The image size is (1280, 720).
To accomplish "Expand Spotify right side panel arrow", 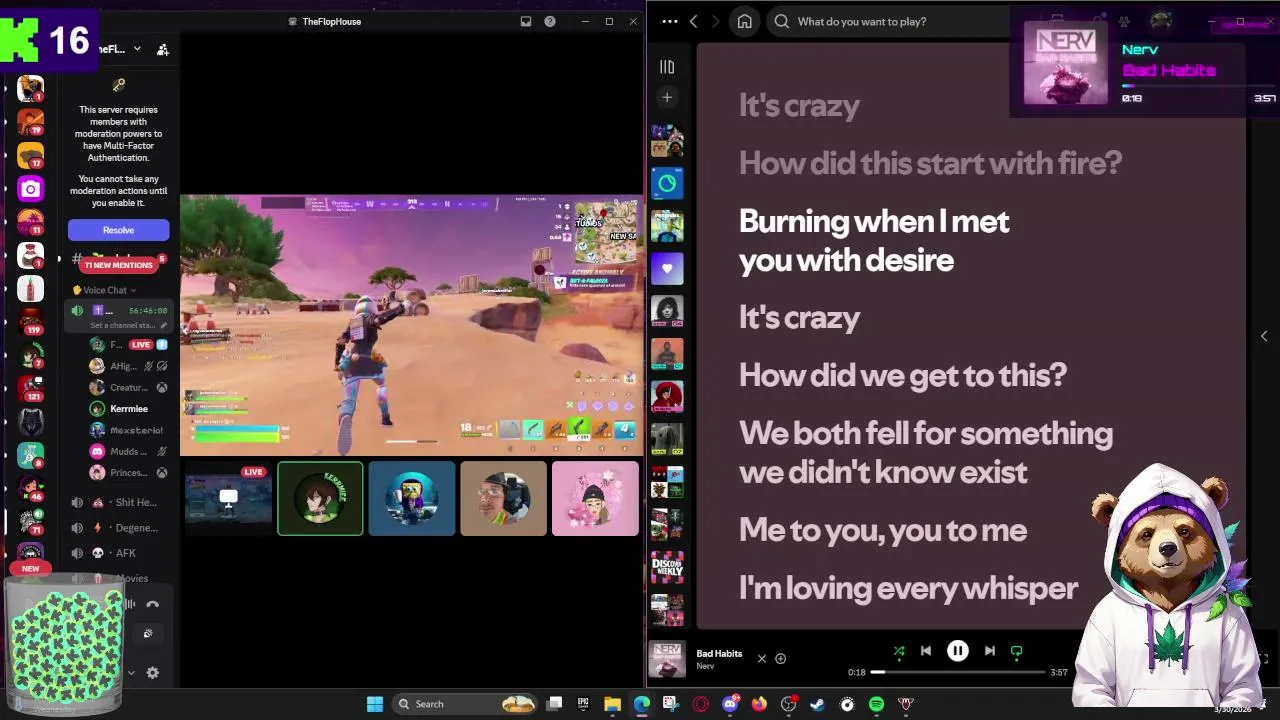I will coord(1263,336).
